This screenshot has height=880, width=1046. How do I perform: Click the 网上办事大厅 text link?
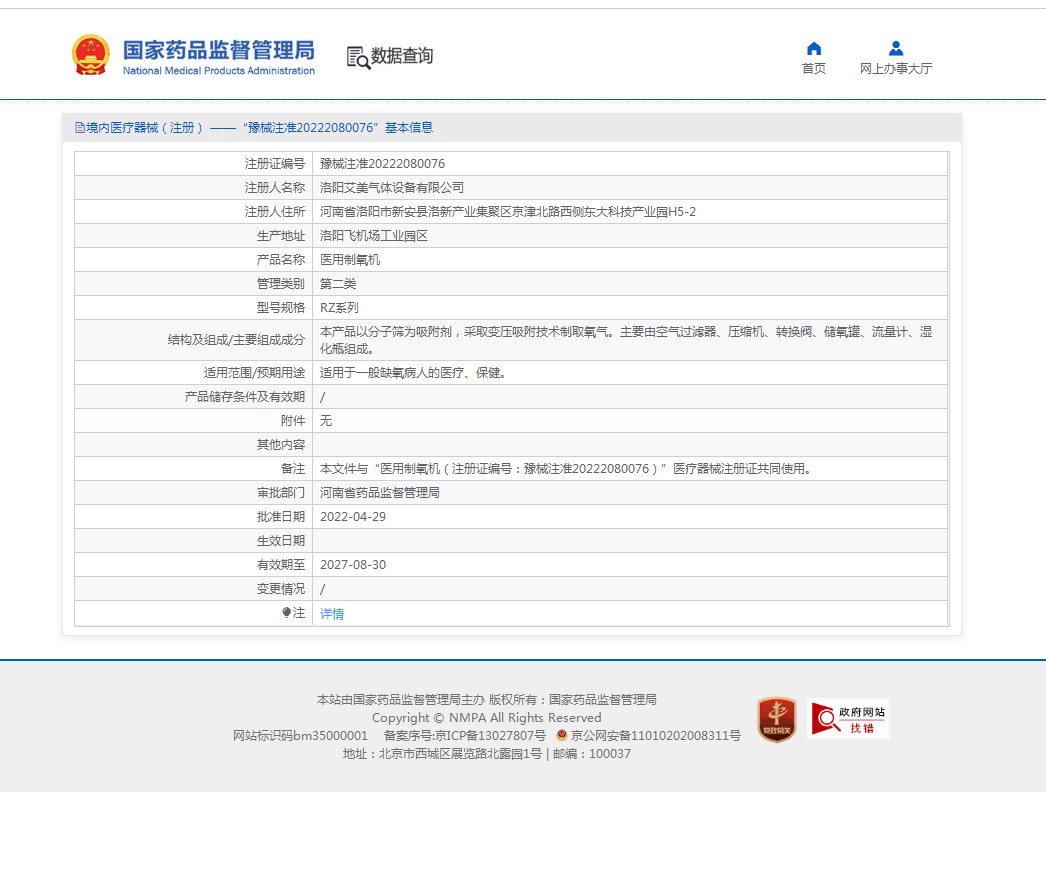pos(896,68)
